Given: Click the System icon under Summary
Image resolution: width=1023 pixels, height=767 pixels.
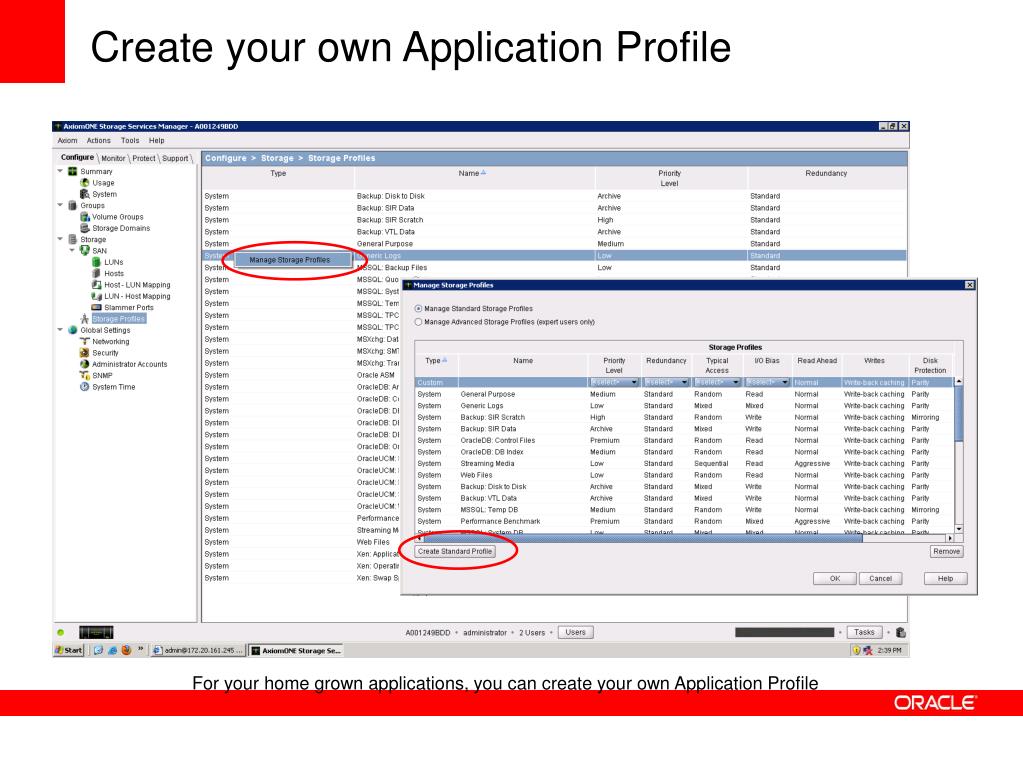Looking at the screenshot, I should 84,194.
